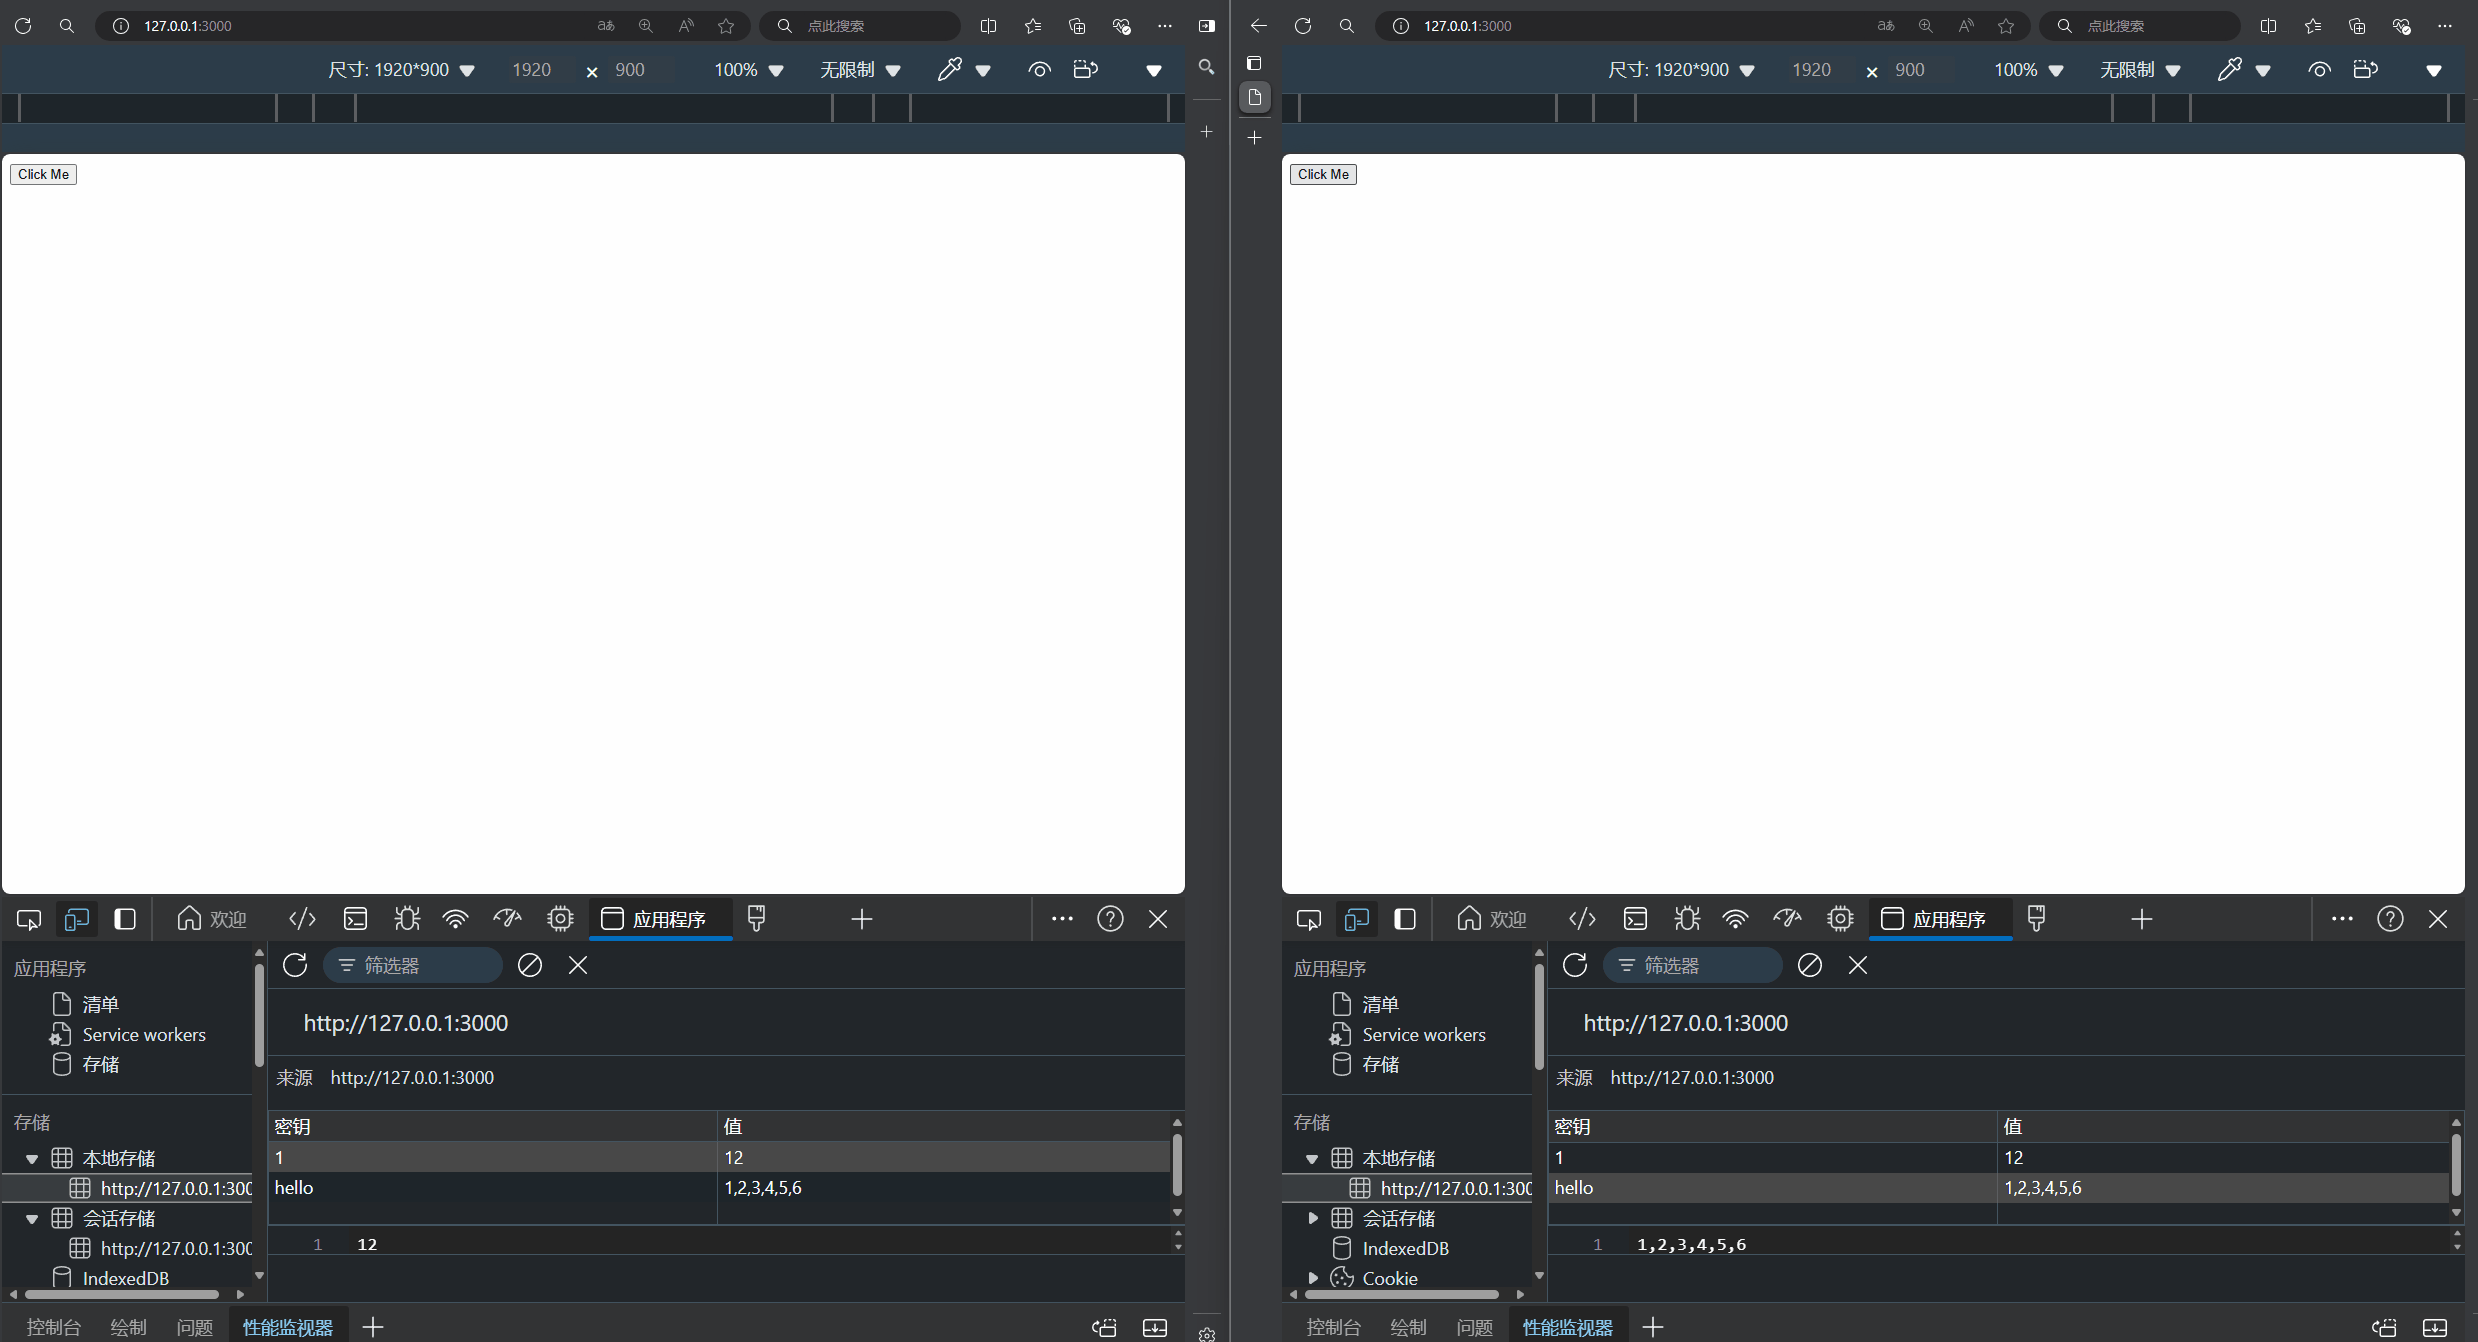Open the Console icon in right DevTools

coord(1635,919)
